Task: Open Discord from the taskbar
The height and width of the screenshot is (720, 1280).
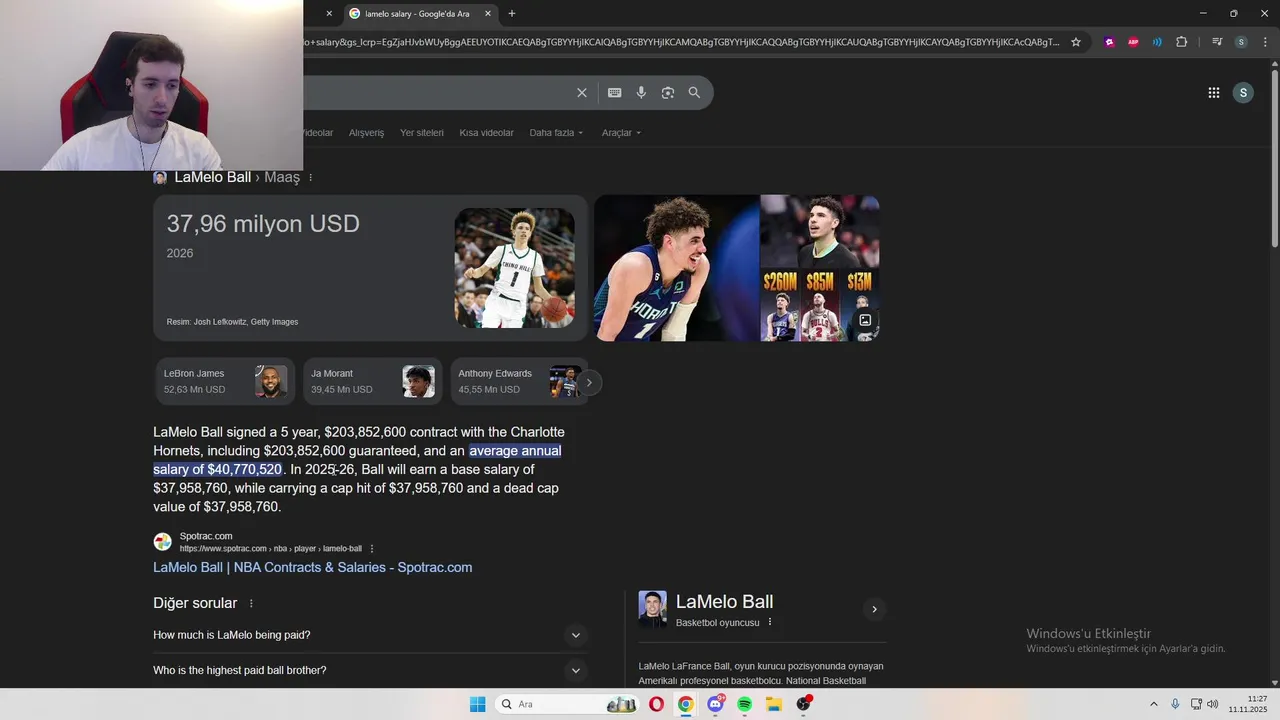Action: point(715,704)
